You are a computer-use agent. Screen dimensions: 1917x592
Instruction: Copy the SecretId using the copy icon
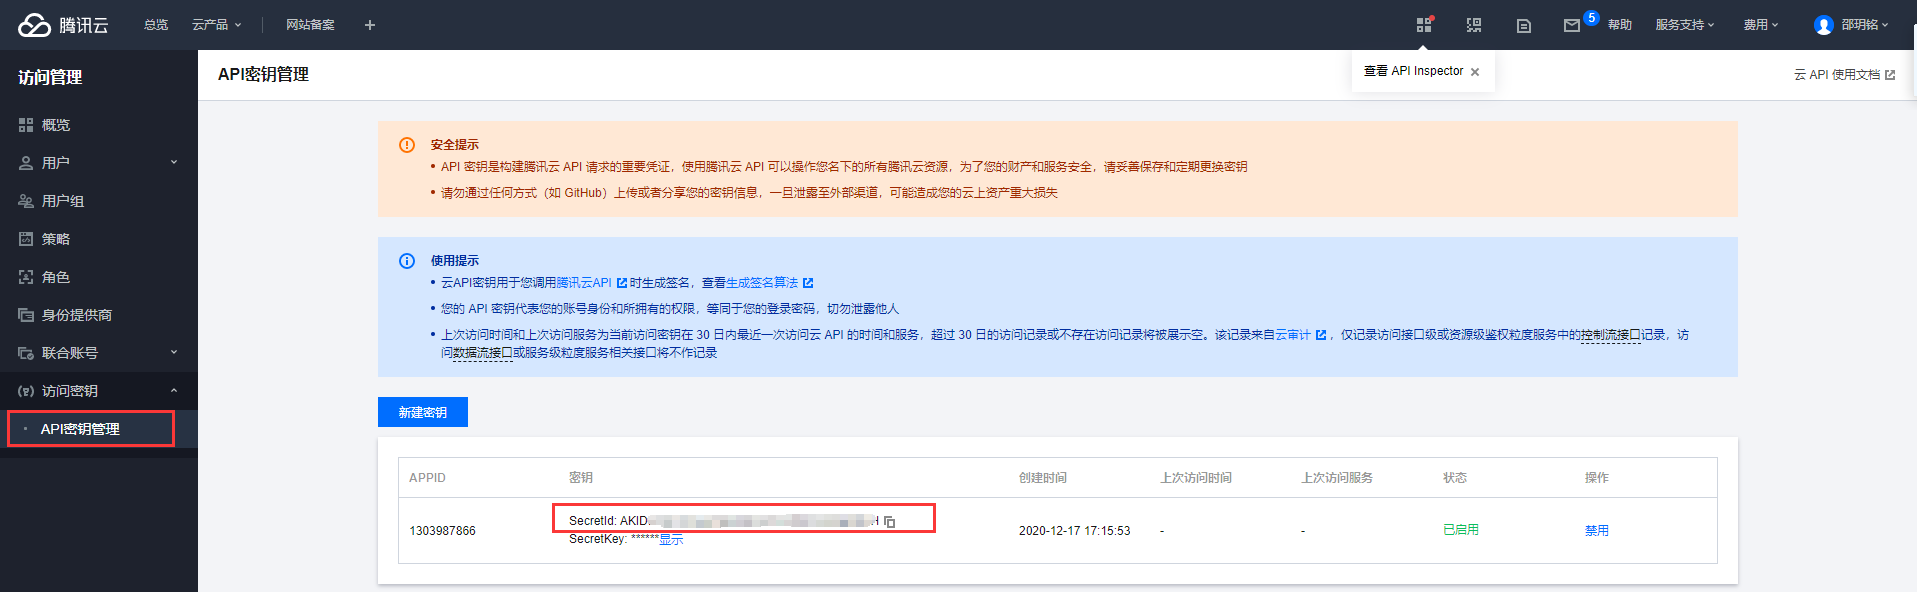coord(890,522)
